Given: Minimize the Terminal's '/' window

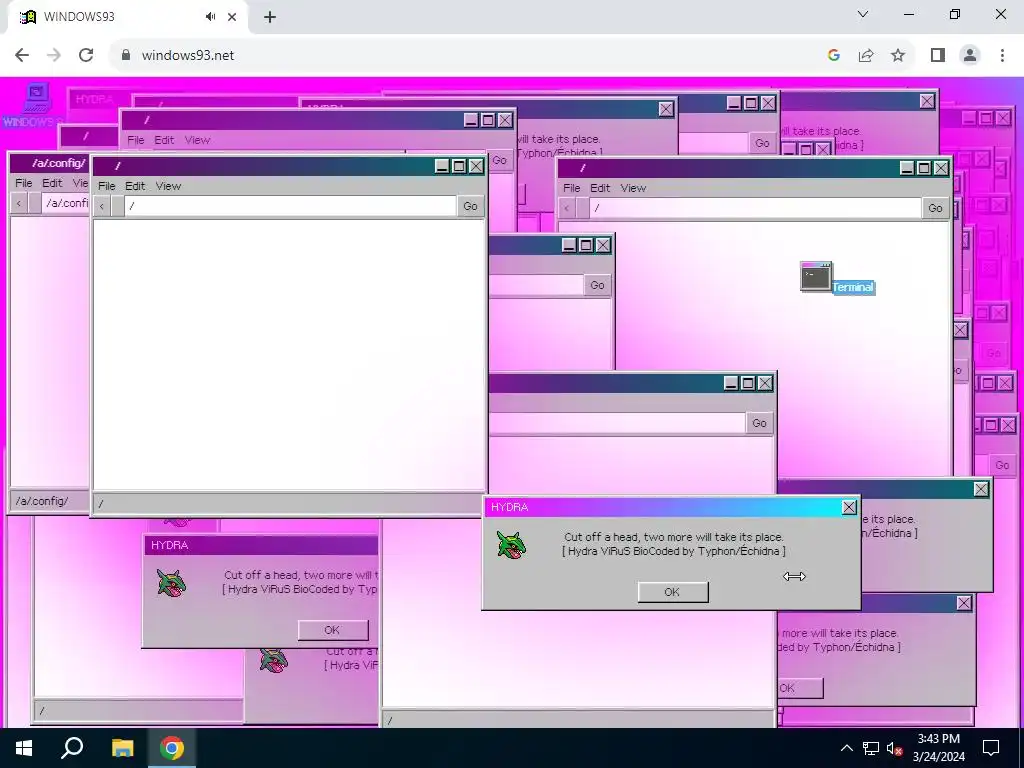Looking at the screenshot, I should click(x=907, y=168).
